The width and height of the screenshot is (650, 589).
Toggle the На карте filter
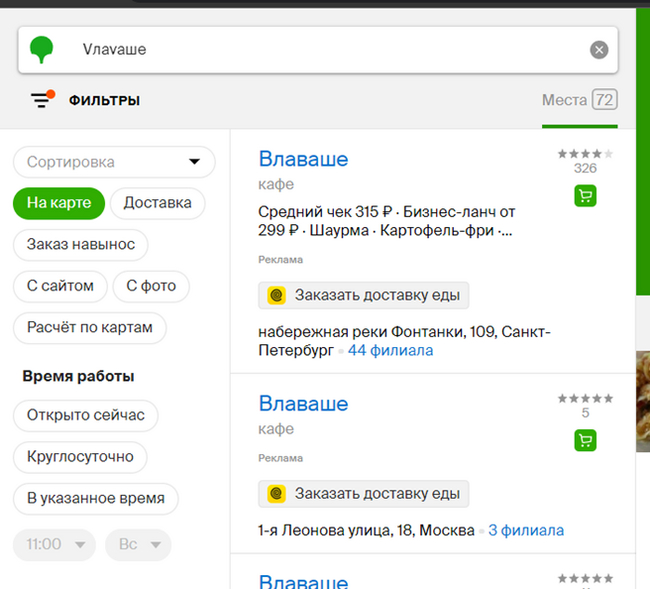[59, 203]
